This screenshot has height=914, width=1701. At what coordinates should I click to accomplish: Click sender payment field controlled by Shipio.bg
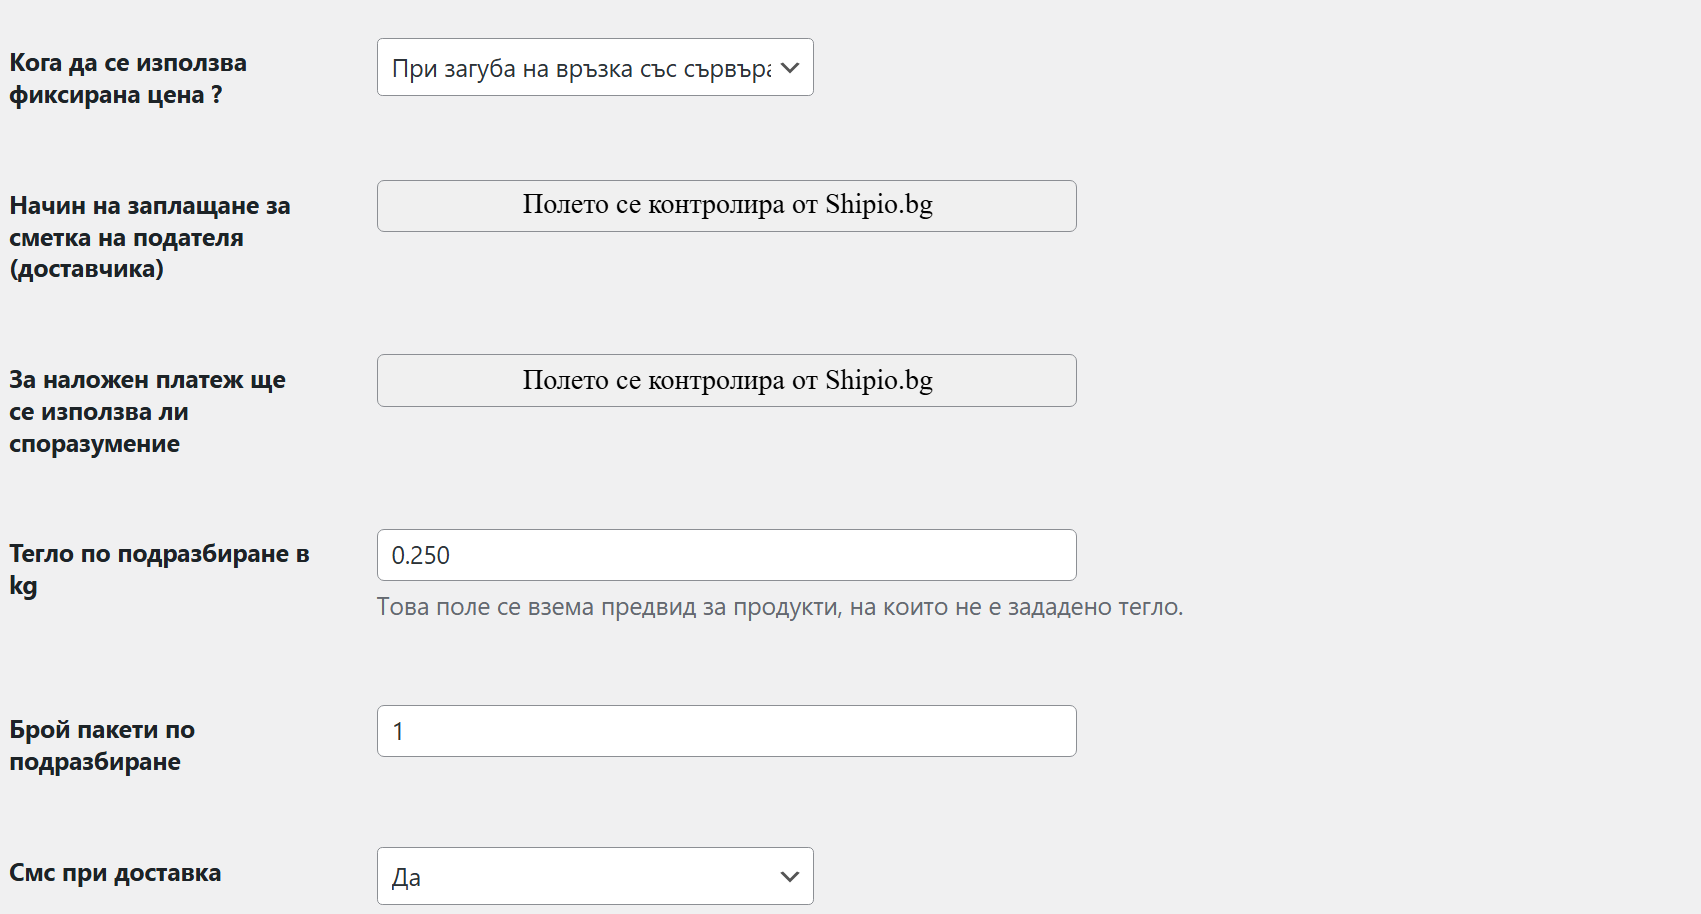tap(727, 206)
